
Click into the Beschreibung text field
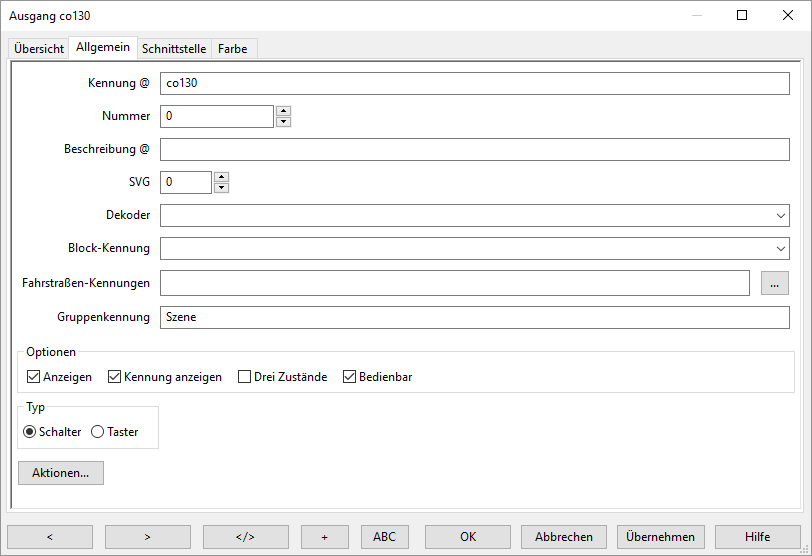(x=475, y=150)
